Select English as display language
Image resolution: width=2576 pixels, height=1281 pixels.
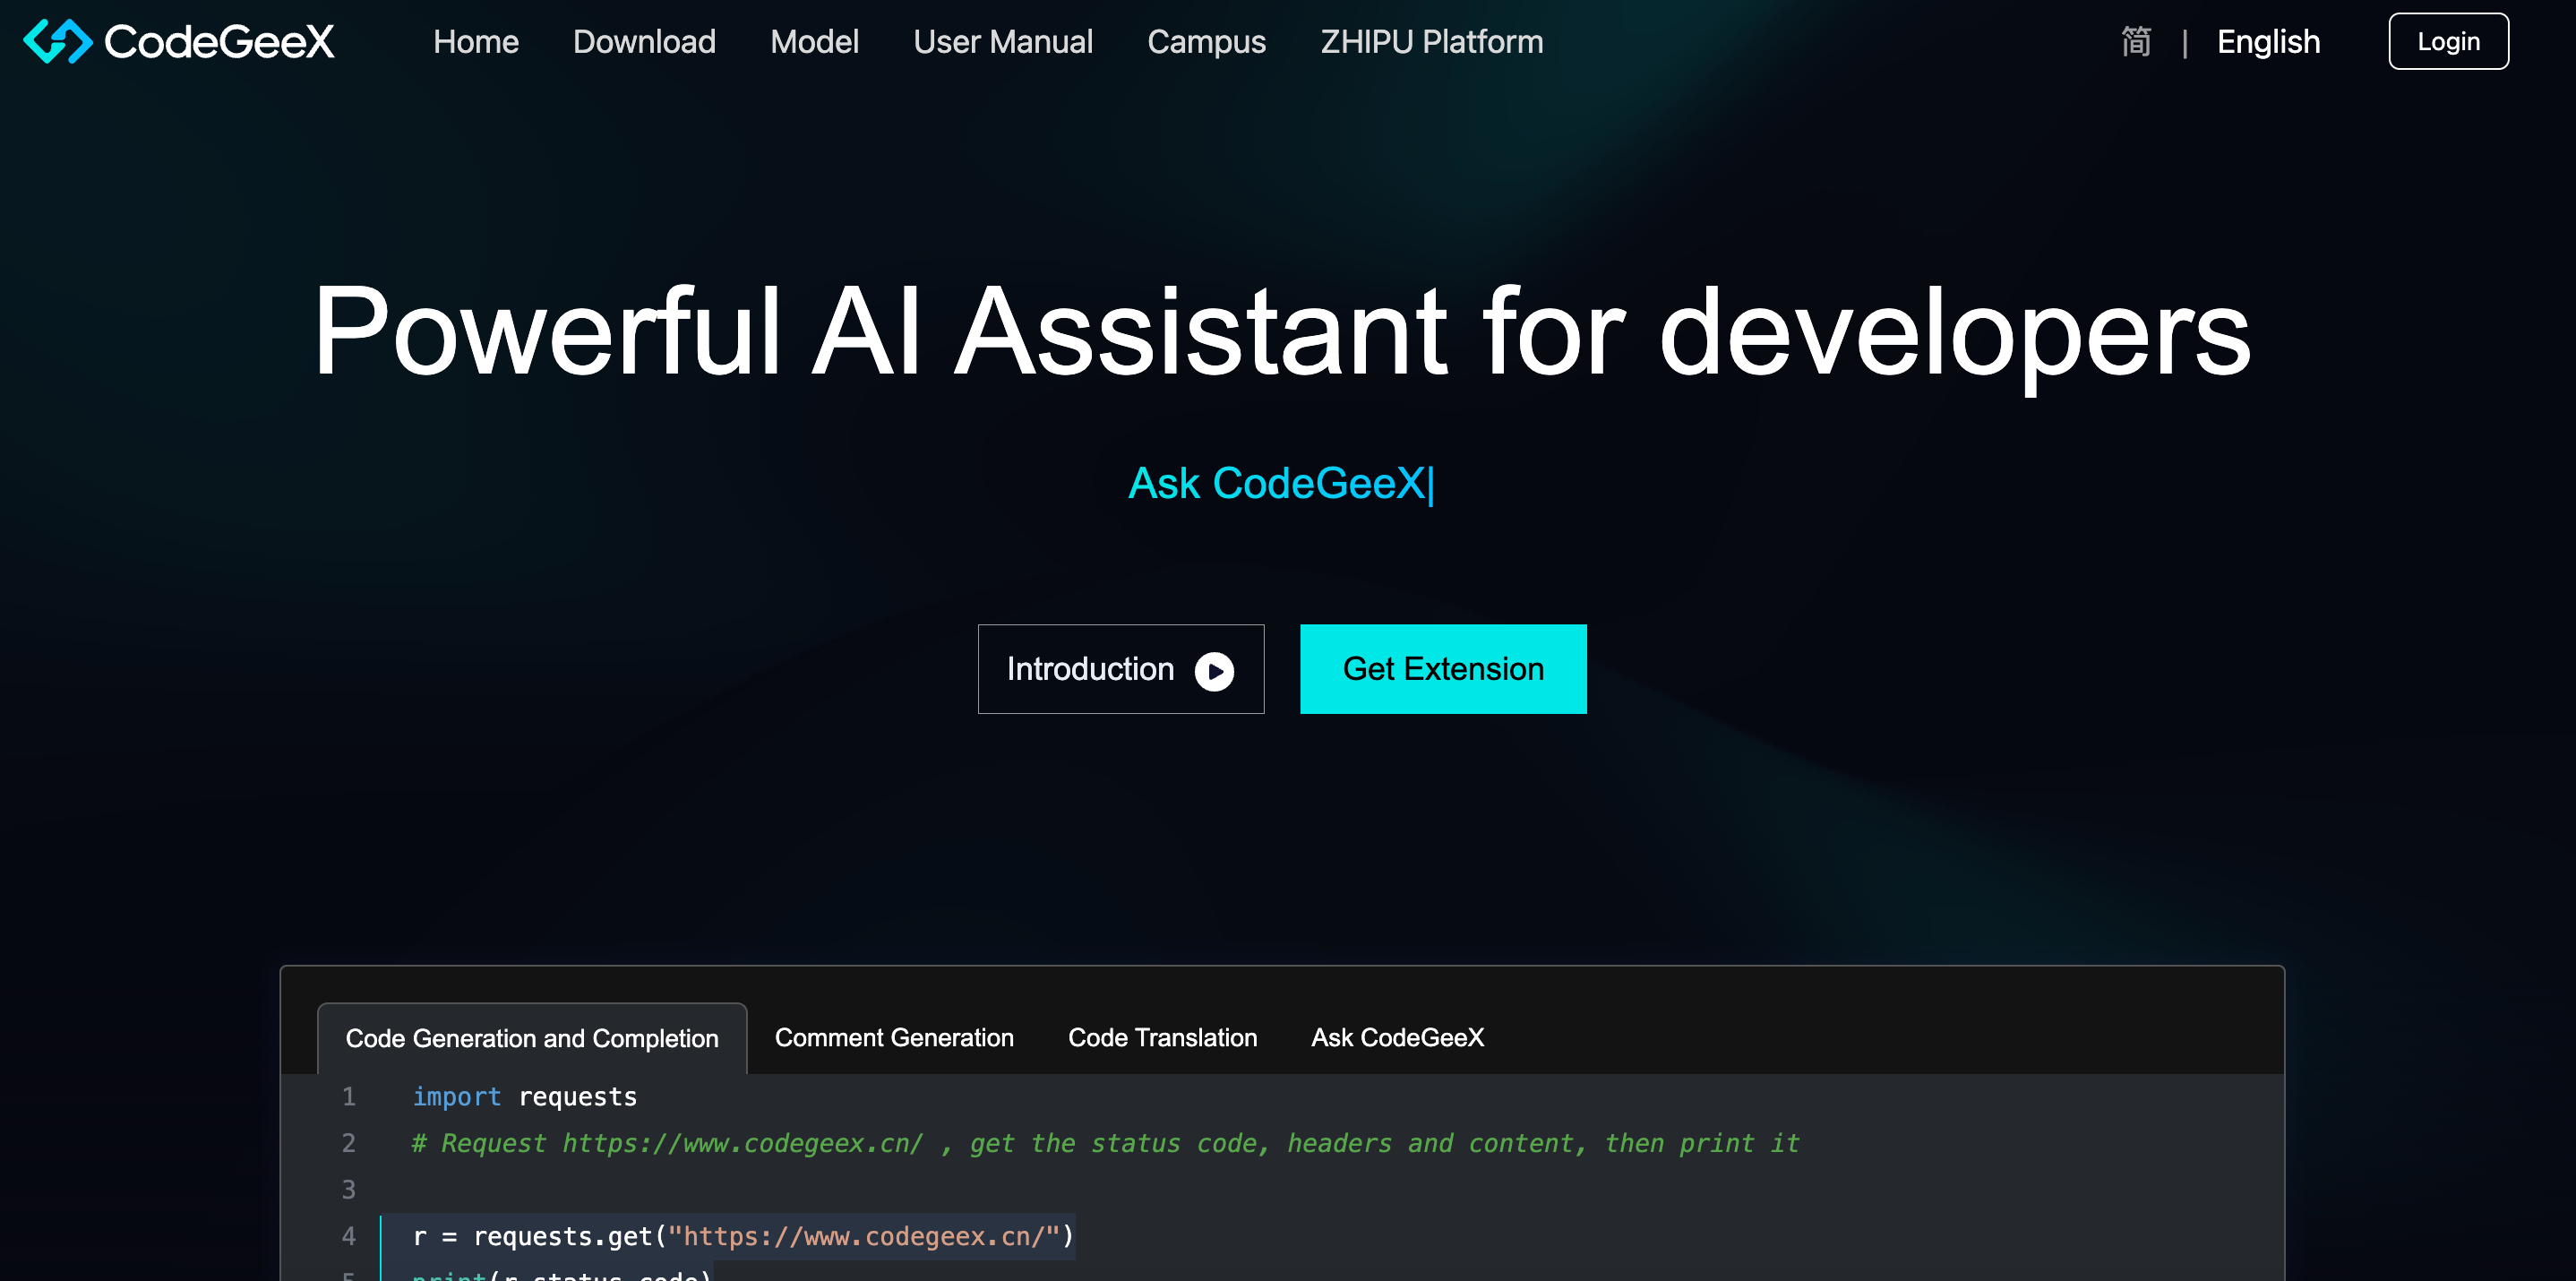tap(2268, 41)
